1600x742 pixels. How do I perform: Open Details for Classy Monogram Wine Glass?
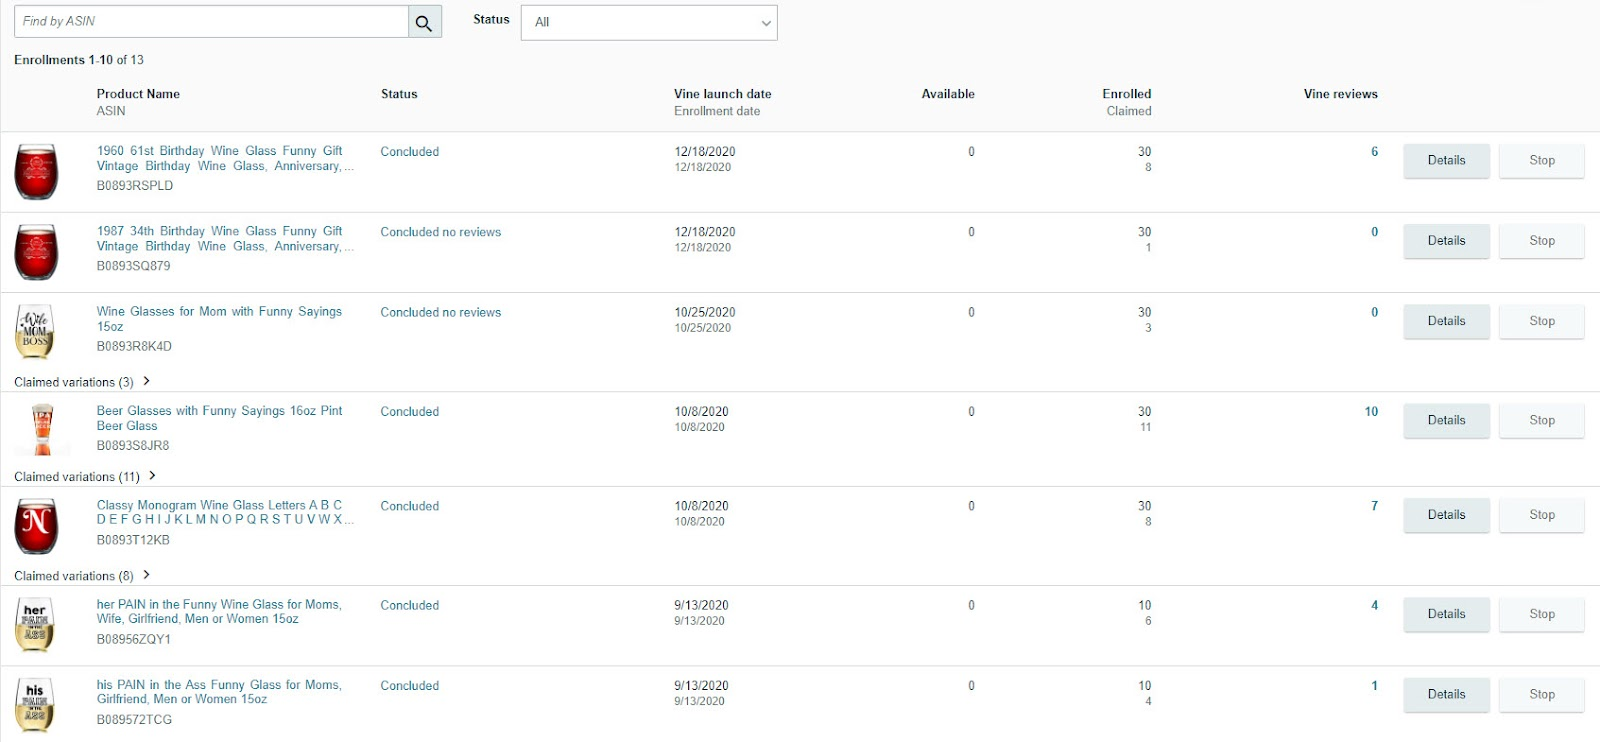1446,515
